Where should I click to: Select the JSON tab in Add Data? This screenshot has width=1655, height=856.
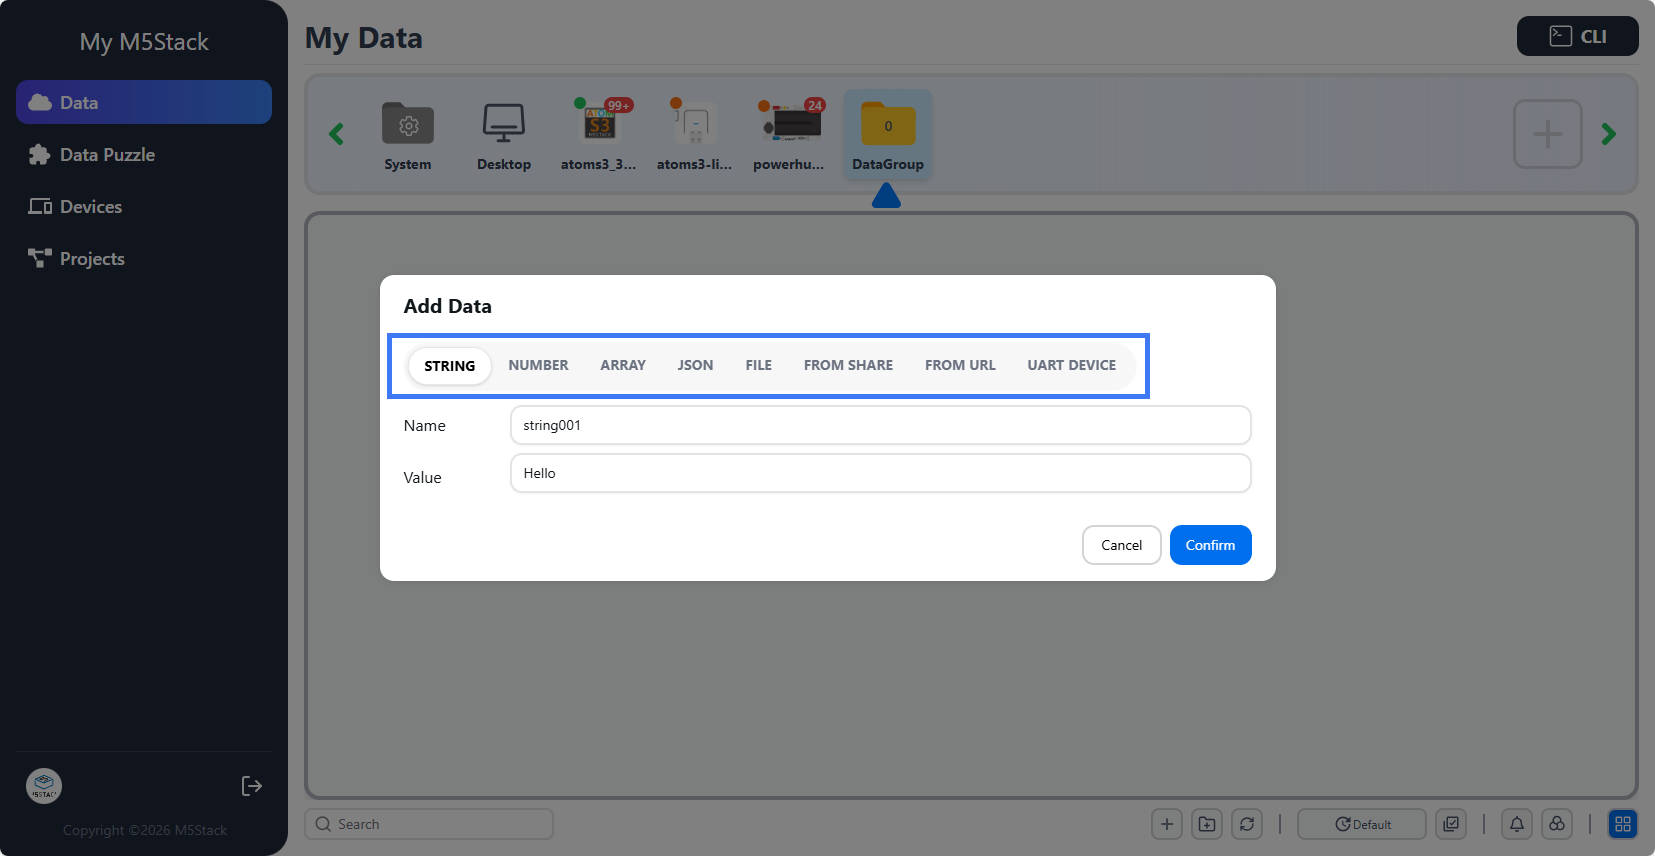[x=695, y=365]
